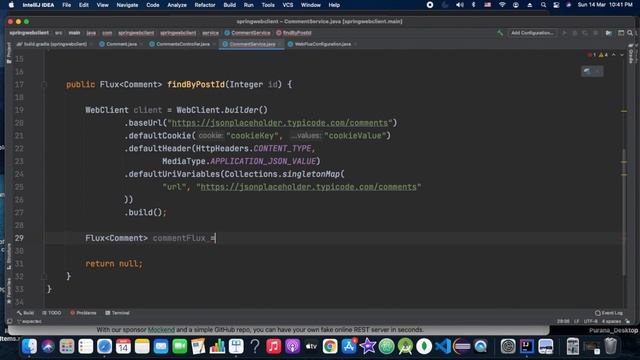
Task: Open Safari from the Dock
Action: [104, 347]
